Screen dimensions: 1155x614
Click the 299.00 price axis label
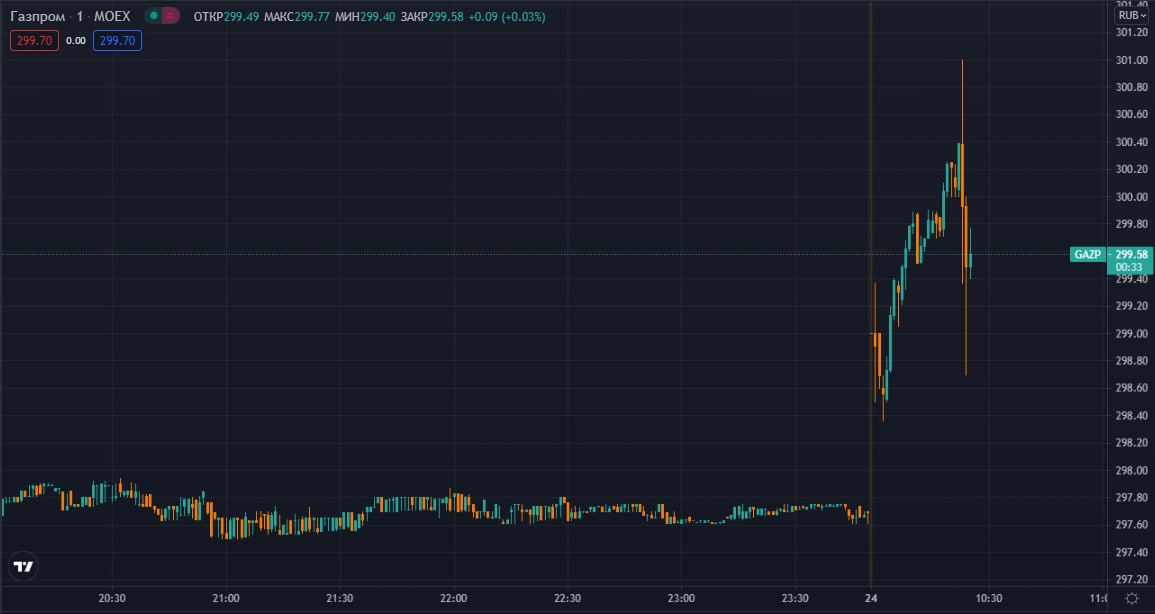(x=1131, y=334)
